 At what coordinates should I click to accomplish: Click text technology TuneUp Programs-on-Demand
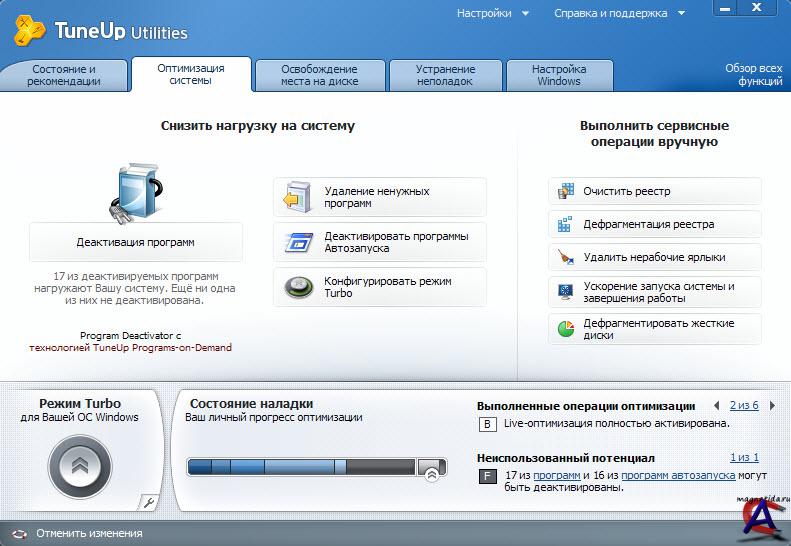point(130,348)
